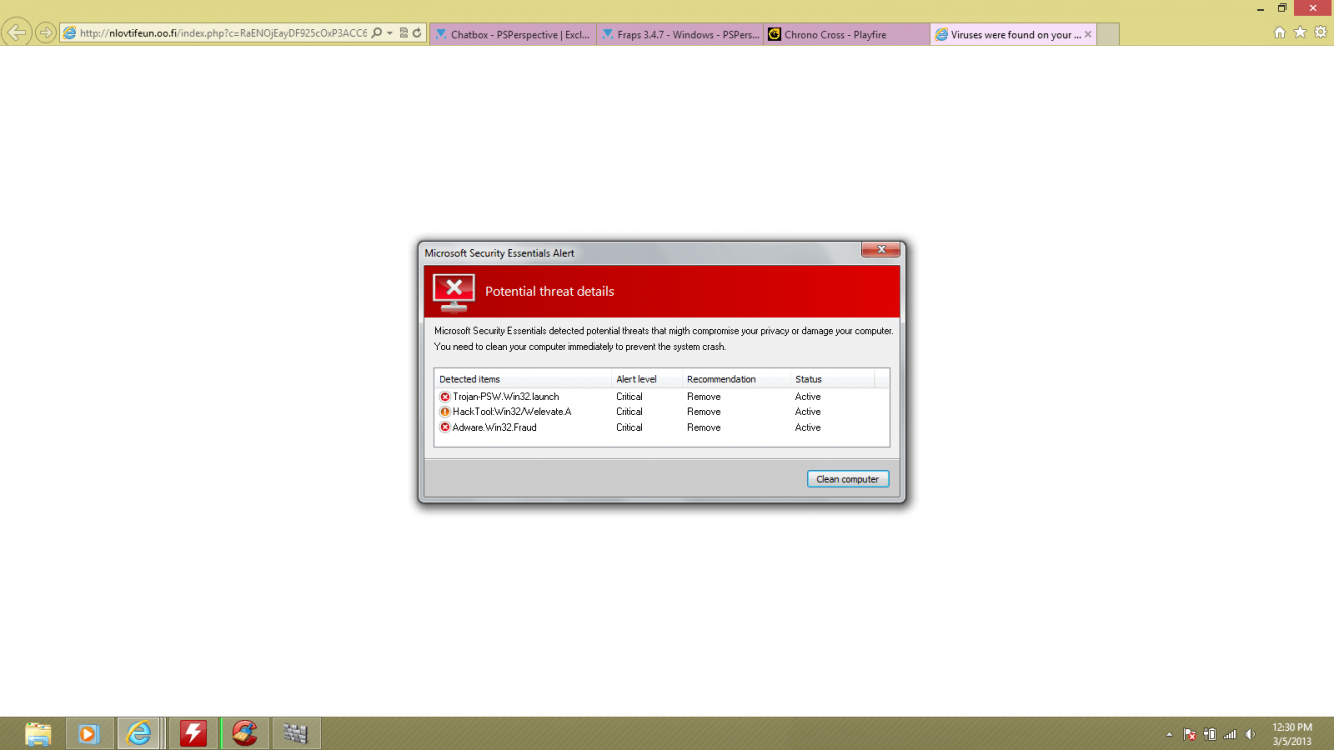Switch to the Chatbox - PSPerspective tab
Screen dimensions: 1334x750
click(x=513, y=34)
